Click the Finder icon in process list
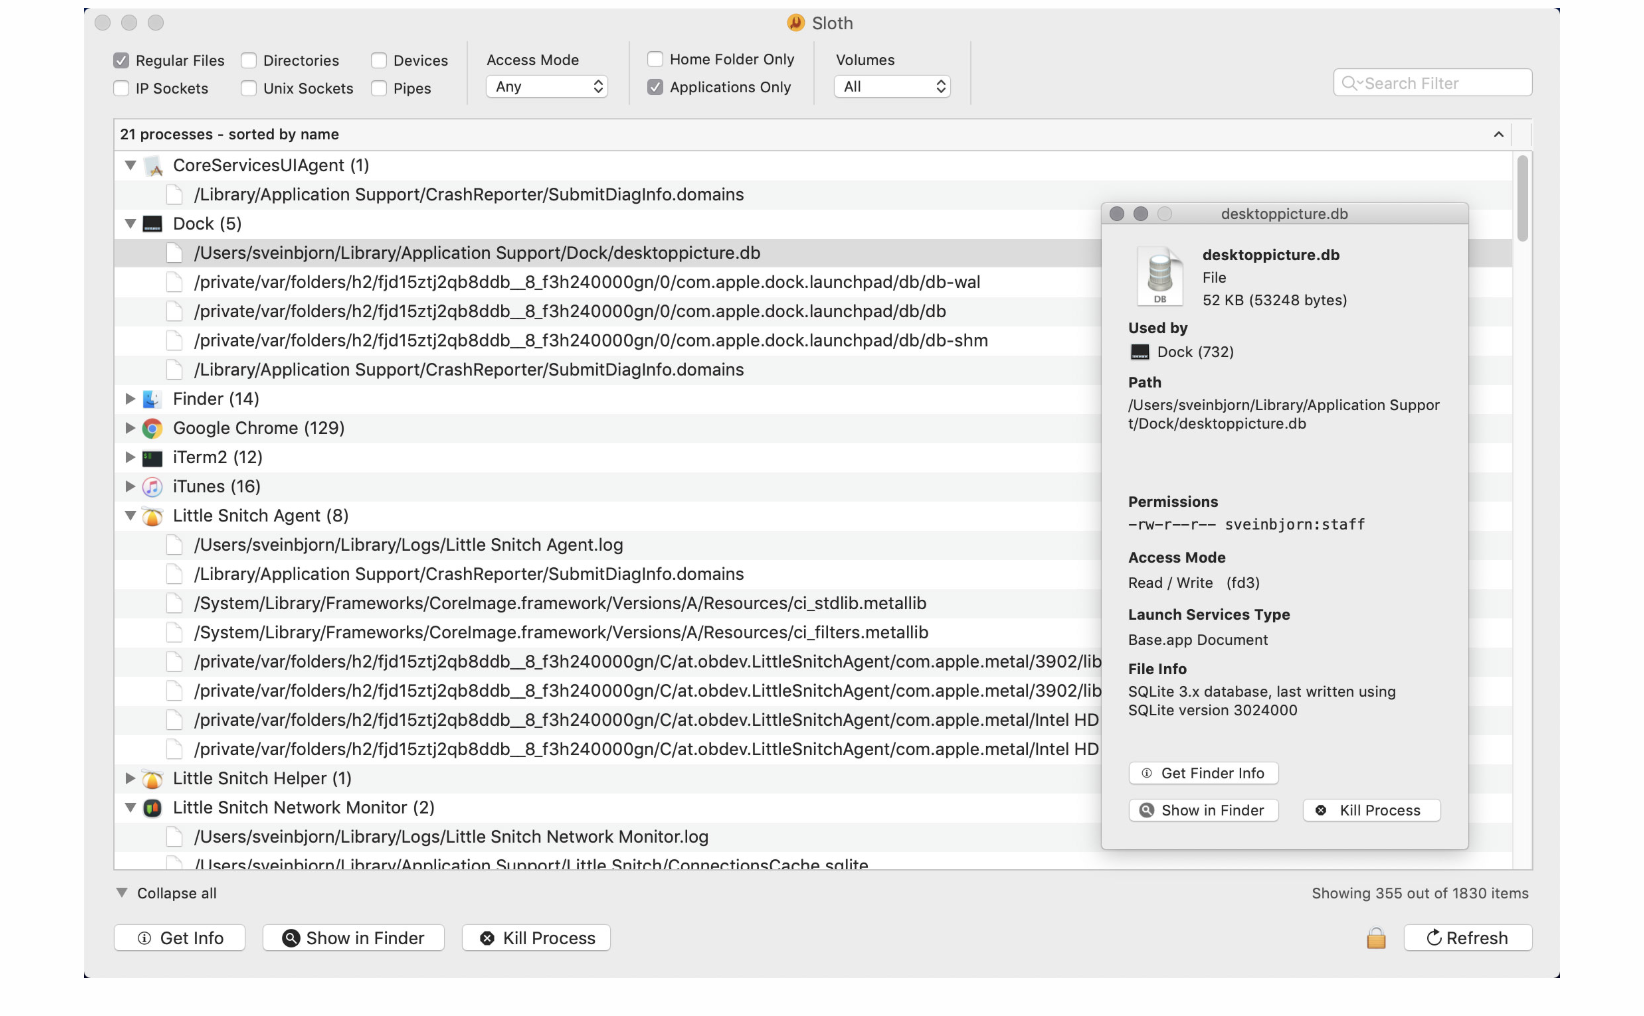1644x1016 pixels. point(152,399)
